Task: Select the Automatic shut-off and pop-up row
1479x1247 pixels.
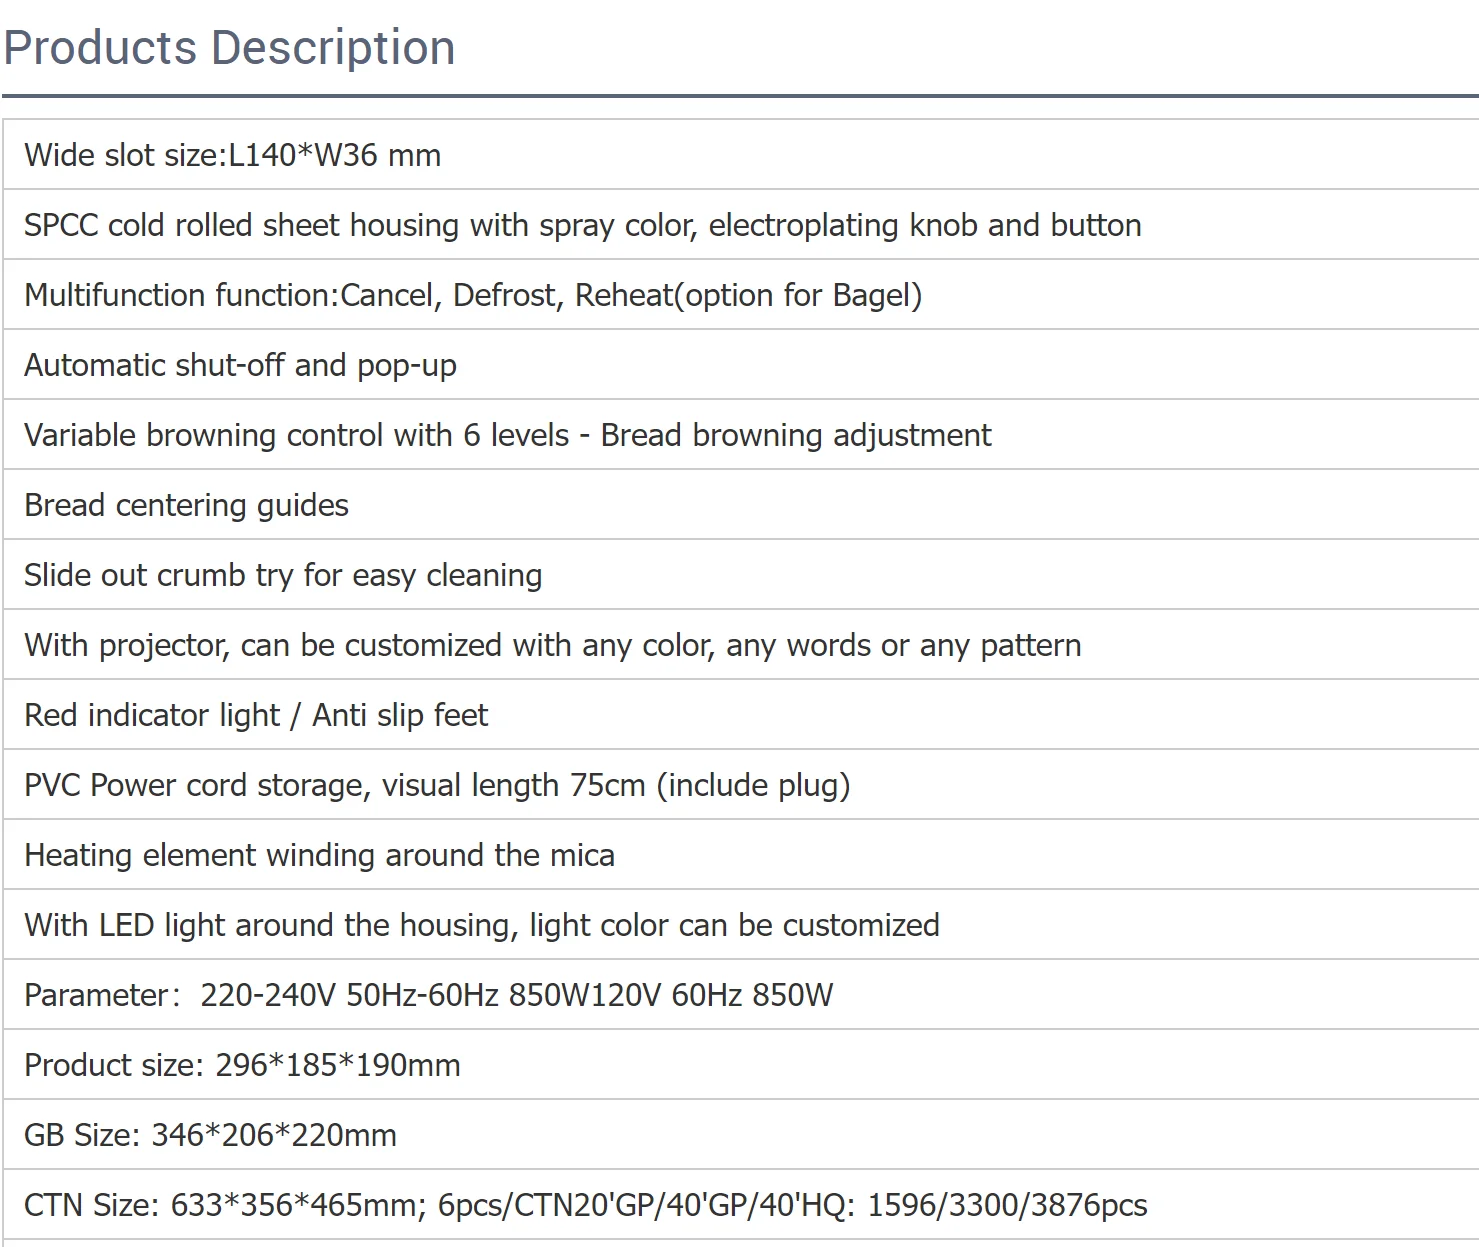Action: [x=240, y=365]
